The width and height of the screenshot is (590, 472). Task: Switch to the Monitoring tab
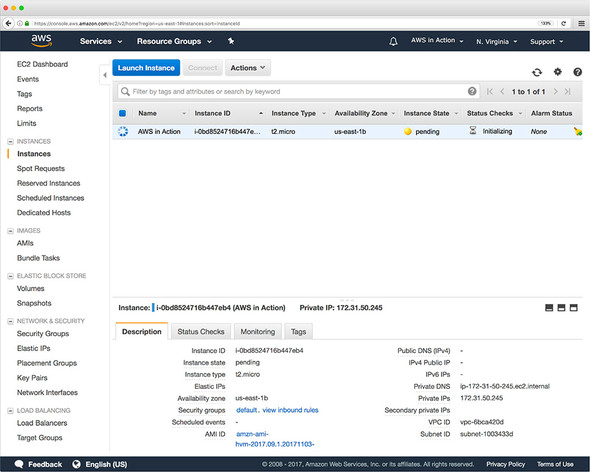pyautogui.click(x=258, y=332)
